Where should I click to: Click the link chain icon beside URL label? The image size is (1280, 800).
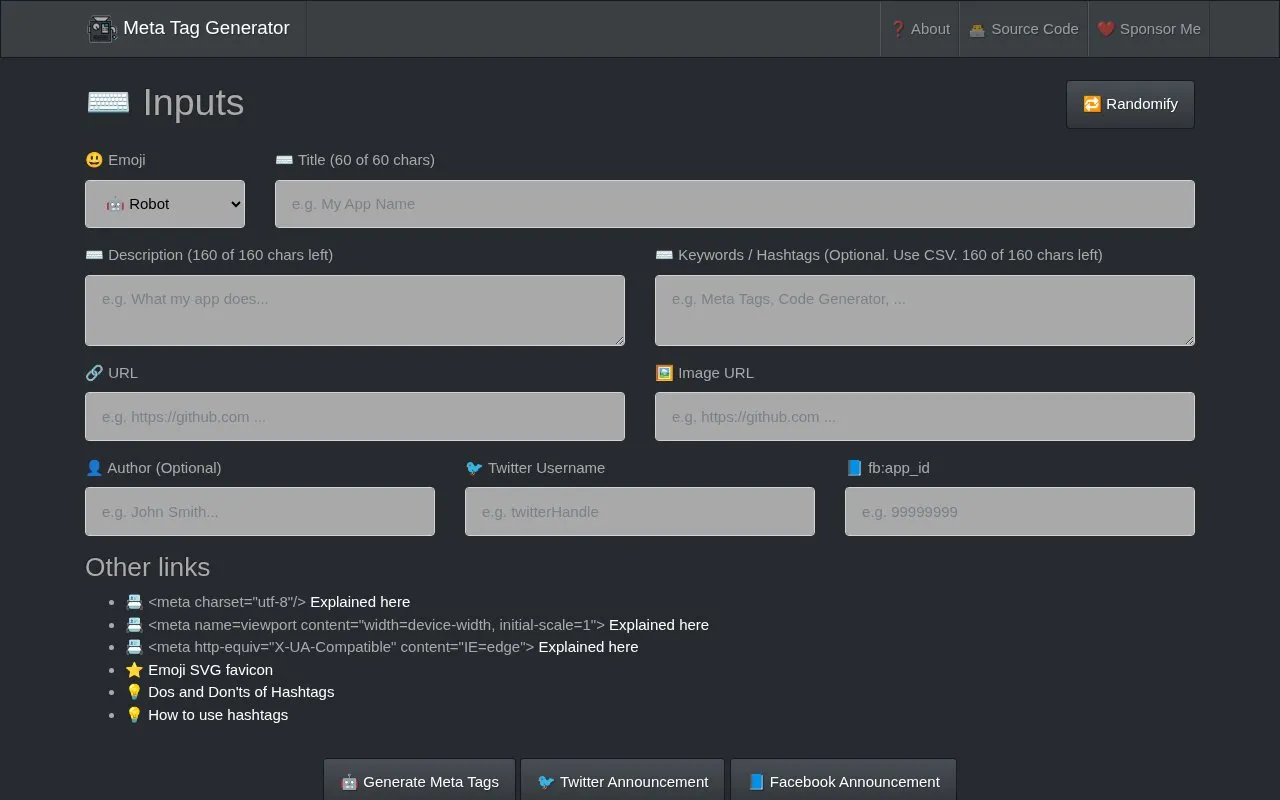94,373
